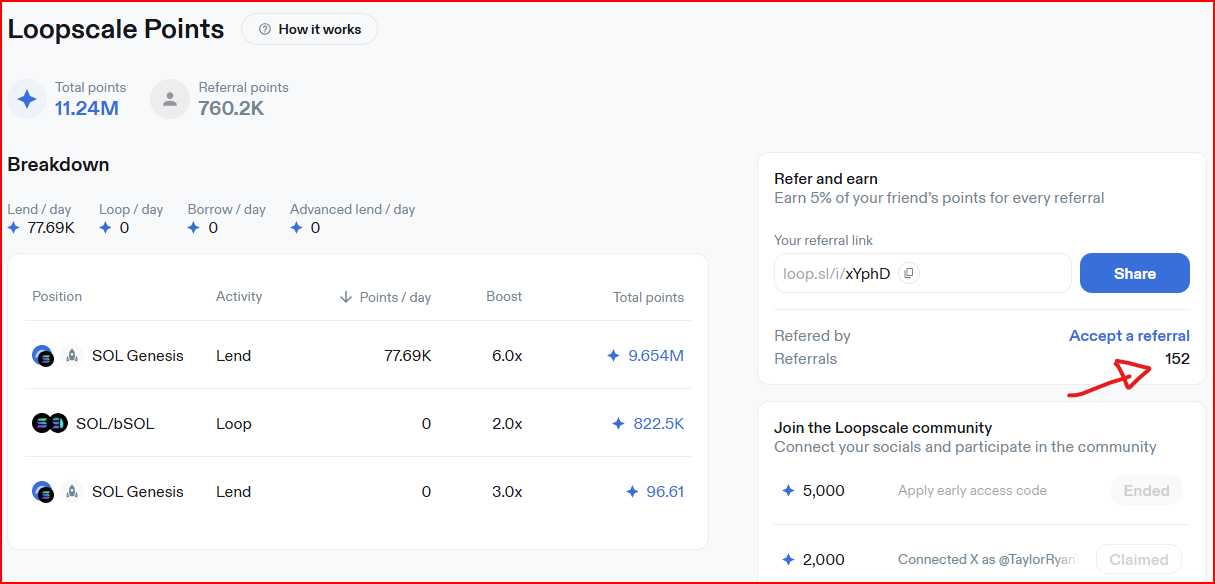
Task: Click the Claimed button for Connected X
Action: pyautogui.click(x=1138, y=560)
